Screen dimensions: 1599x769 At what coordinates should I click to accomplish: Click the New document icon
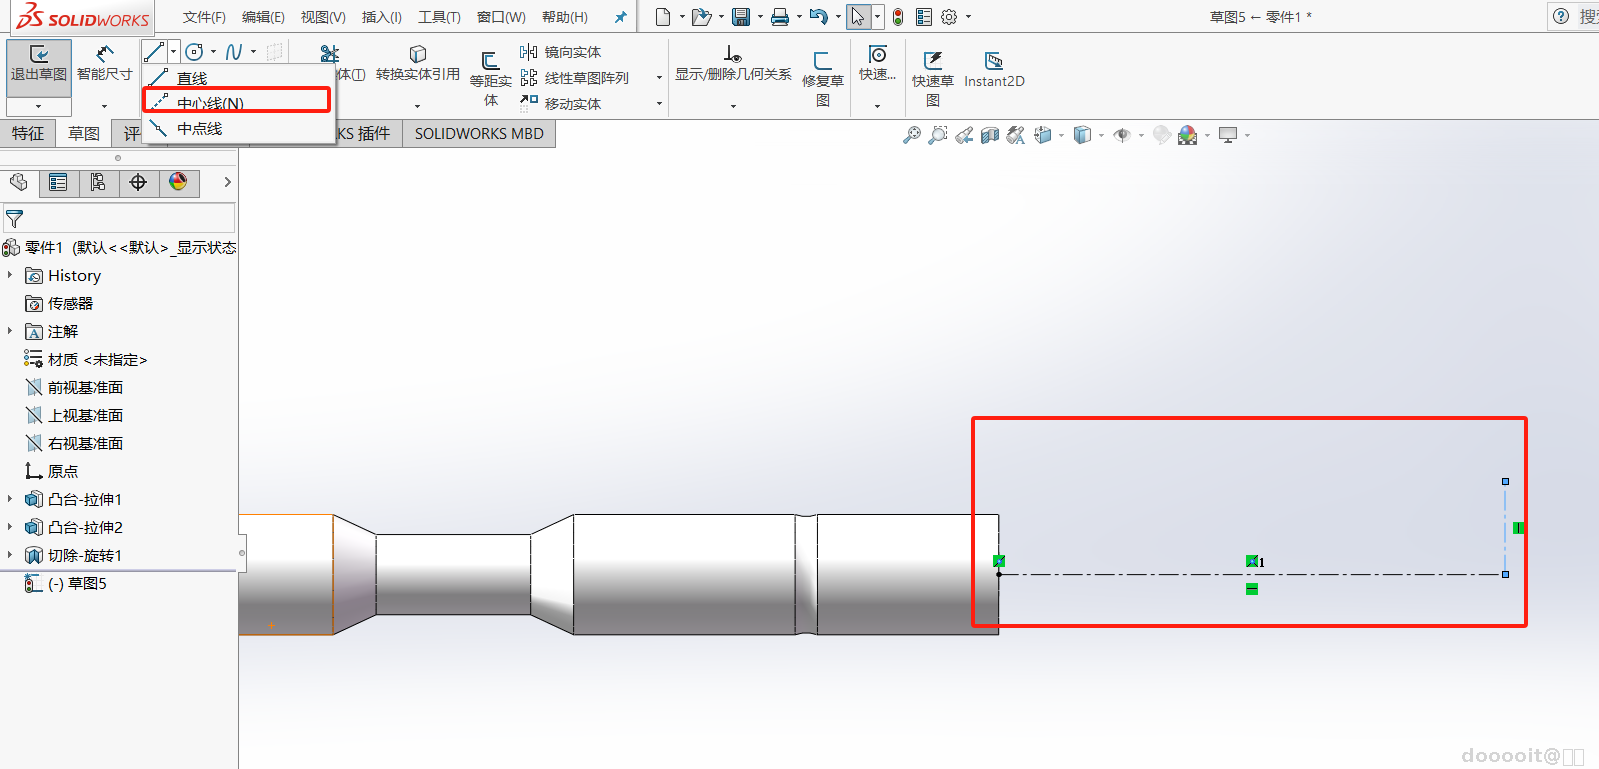pyautogui.click(x=663, y=17)
